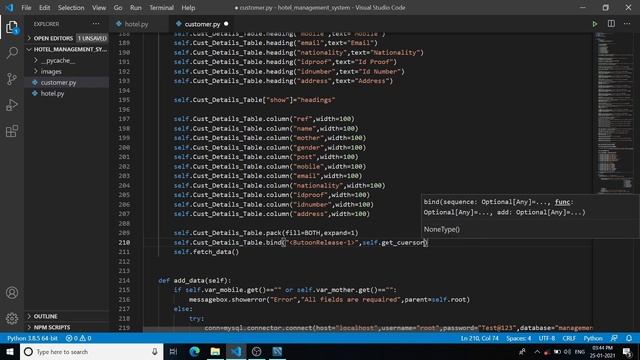640x360 pixels.
Task: Click the volume icon in system tray
Action: (567, 351)
